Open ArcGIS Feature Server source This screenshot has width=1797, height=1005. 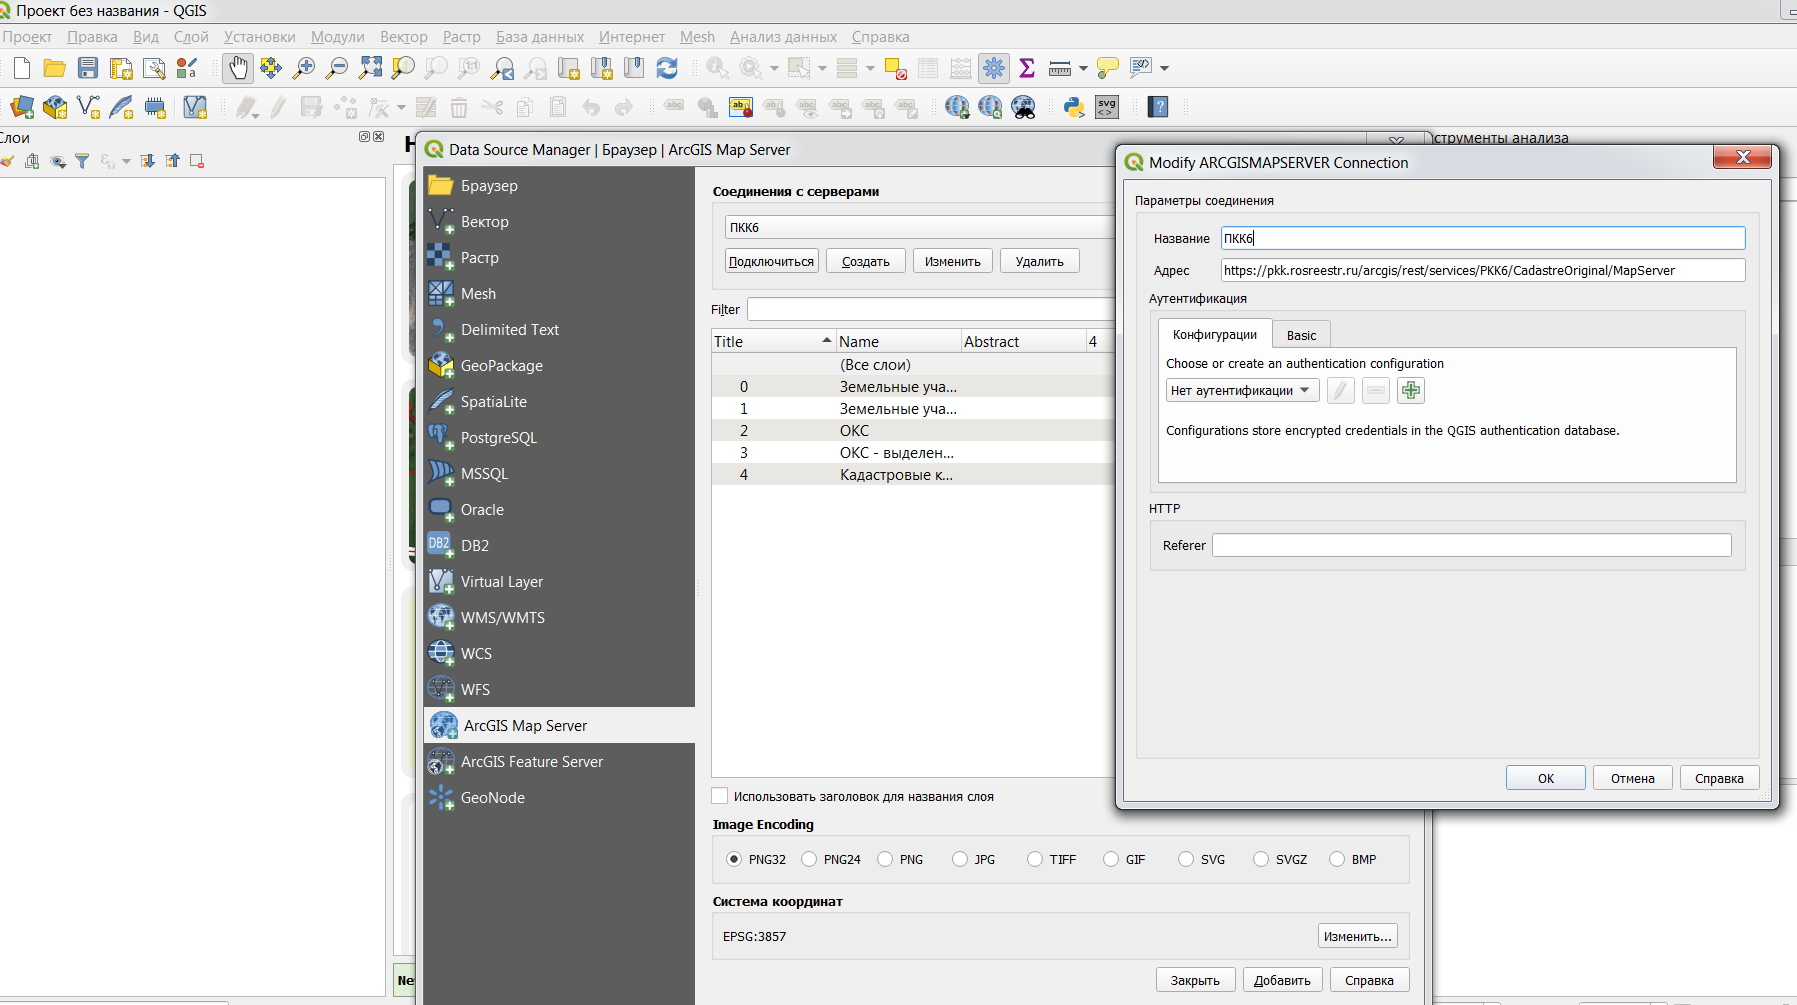[531, 762]
